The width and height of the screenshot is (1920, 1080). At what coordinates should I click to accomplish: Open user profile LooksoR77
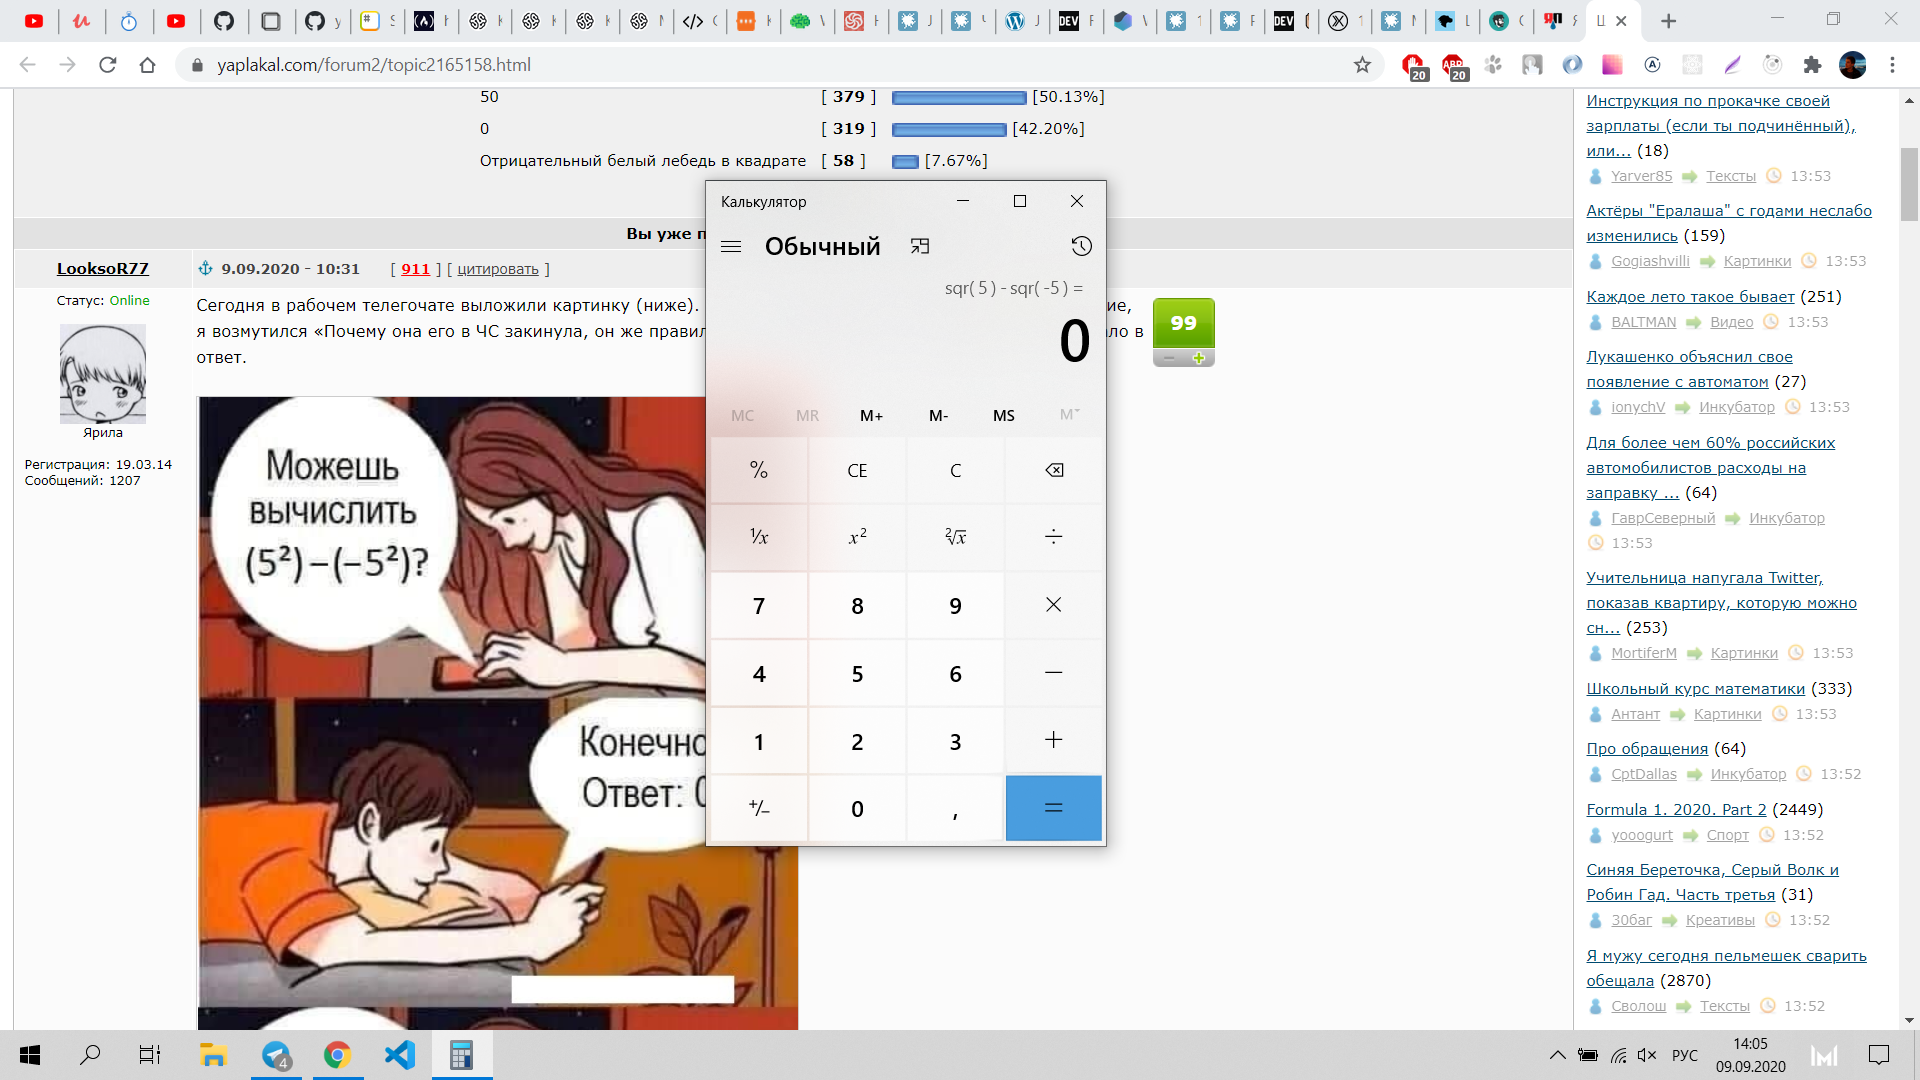[102, 268]
